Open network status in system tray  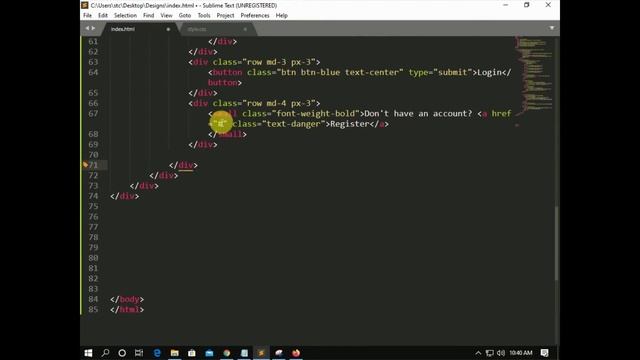coord(490,353)
